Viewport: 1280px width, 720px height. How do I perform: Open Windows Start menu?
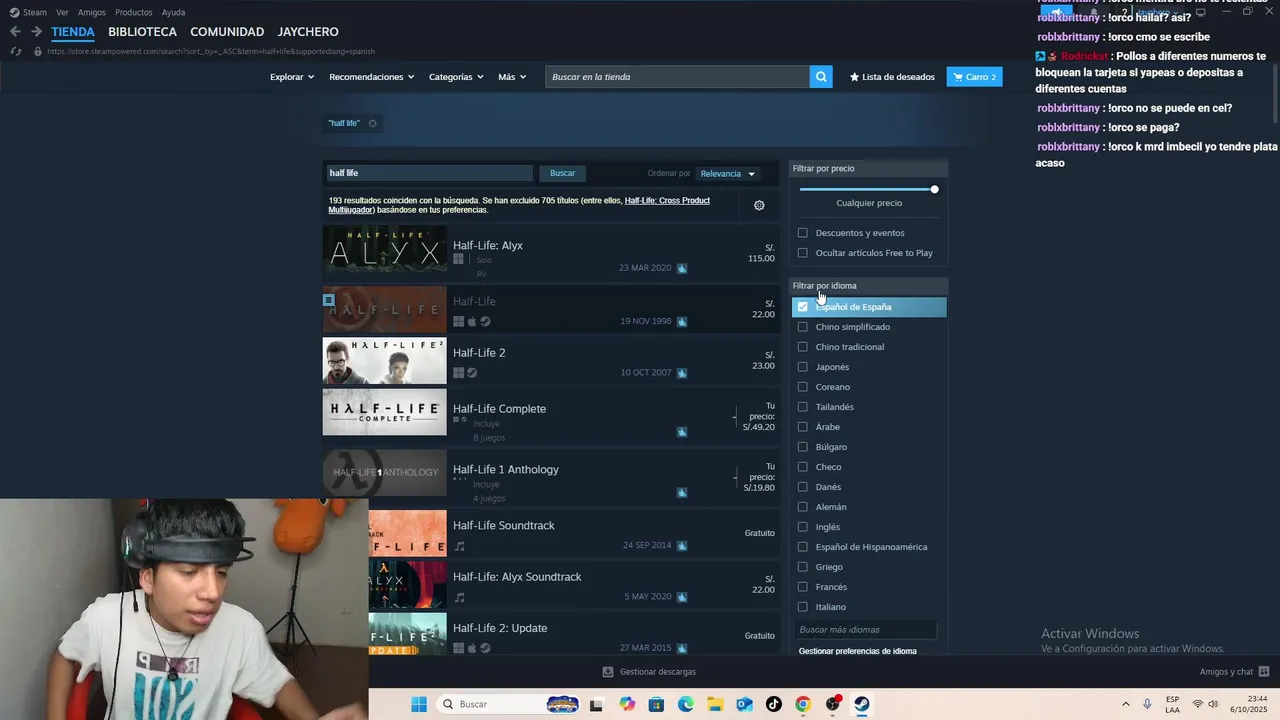coord(419,704)
